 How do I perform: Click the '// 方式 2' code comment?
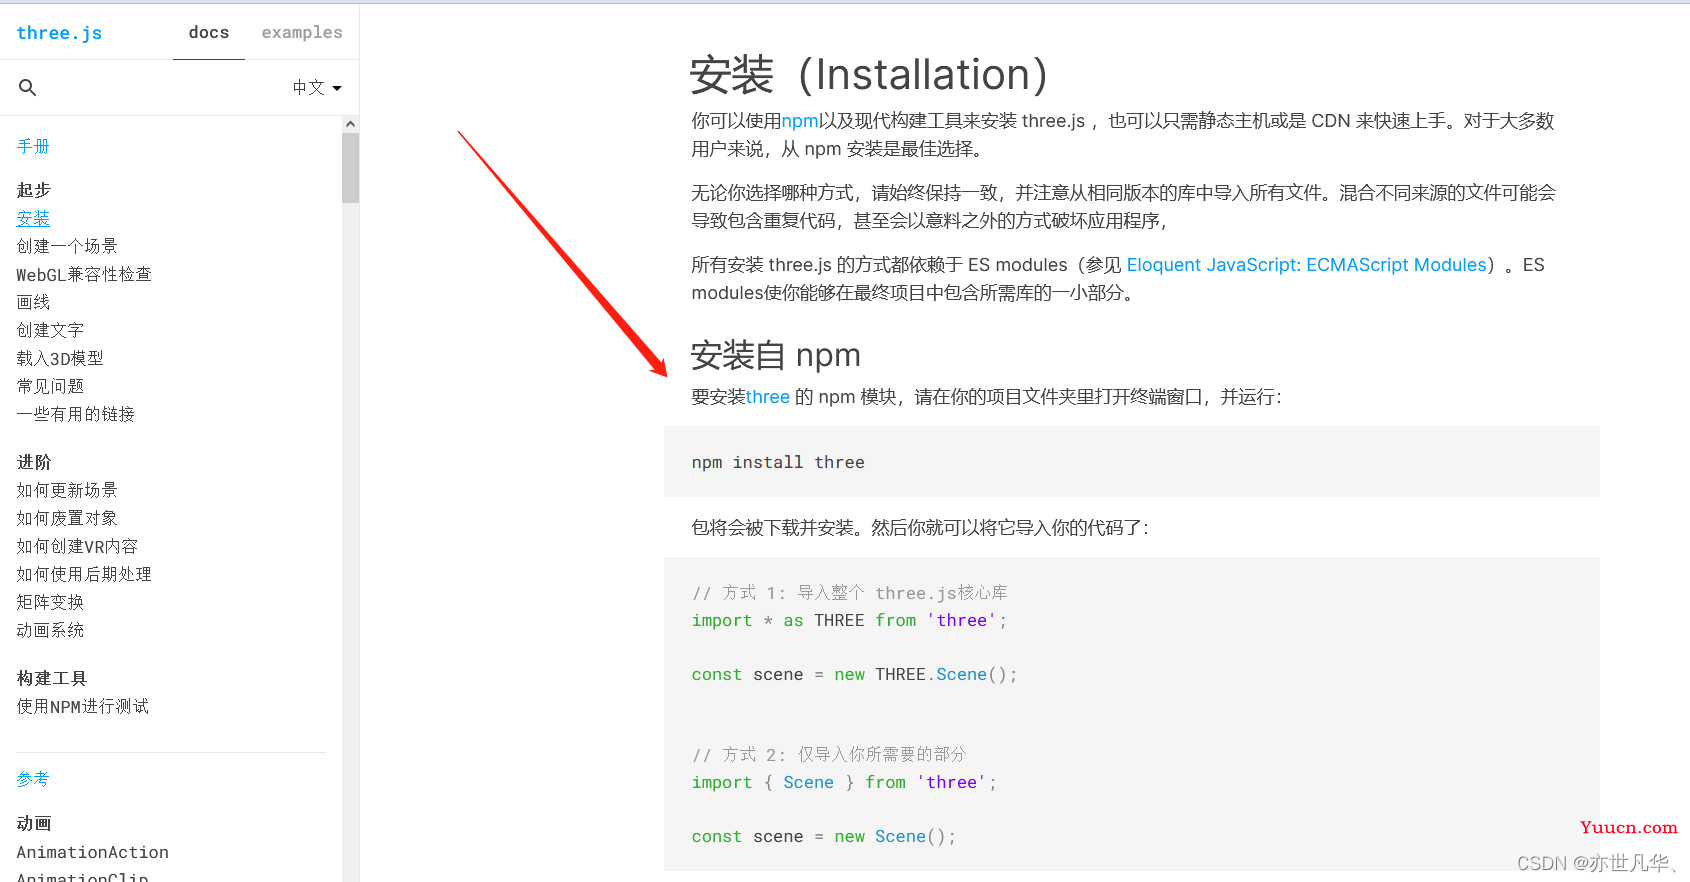[x=829, y=754]
